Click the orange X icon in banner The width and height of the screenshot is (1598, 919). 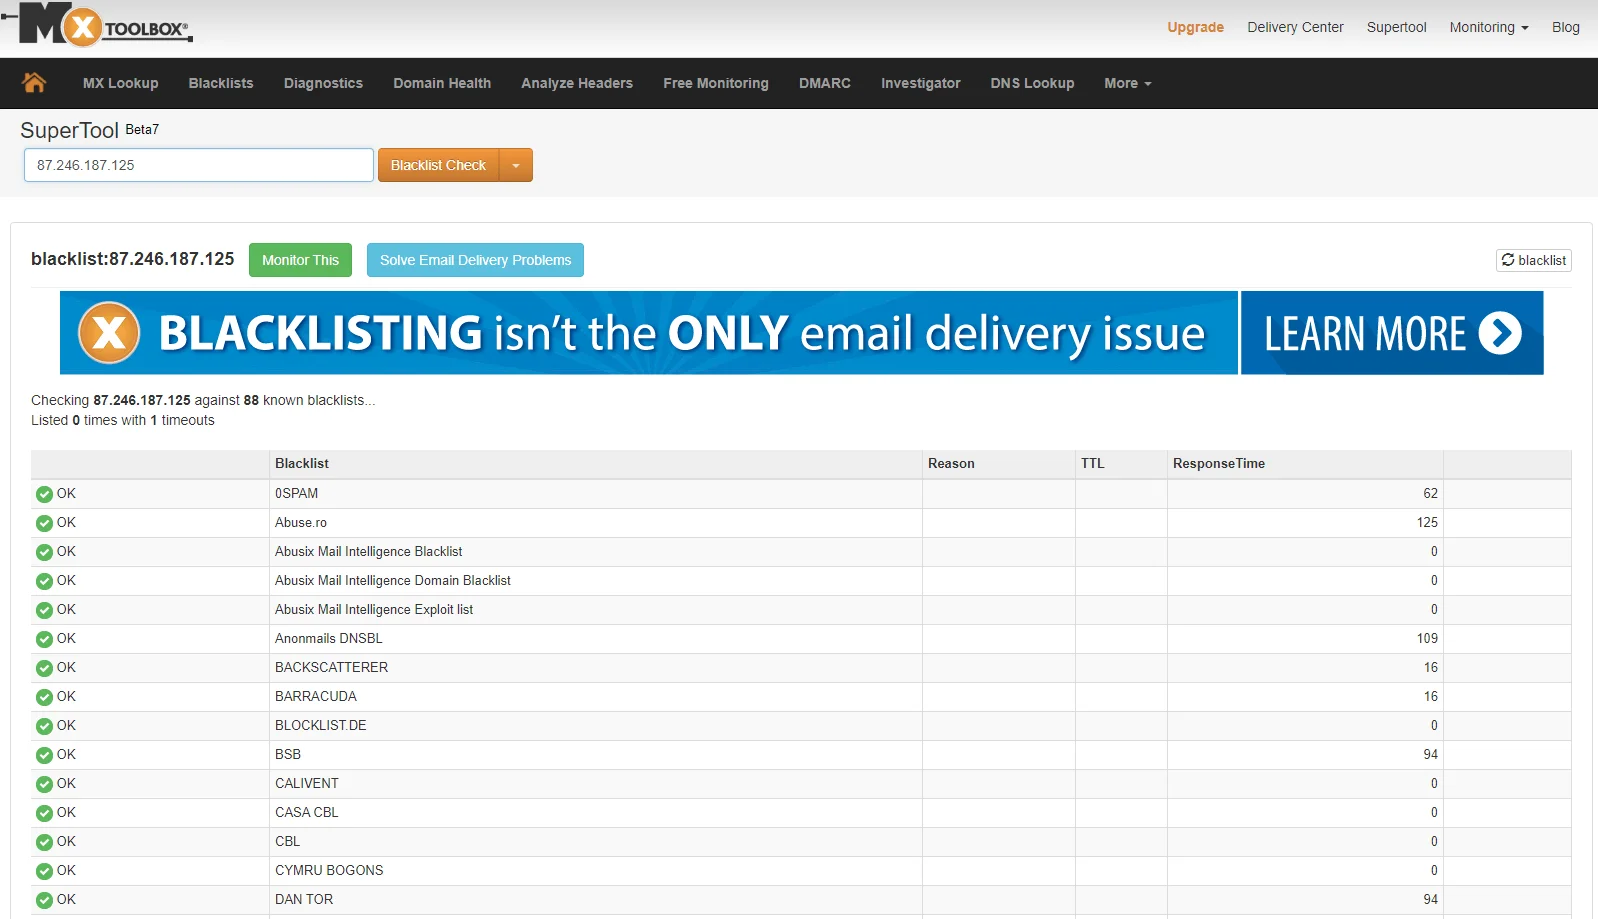pyautogui.click(x=109, y=333)
